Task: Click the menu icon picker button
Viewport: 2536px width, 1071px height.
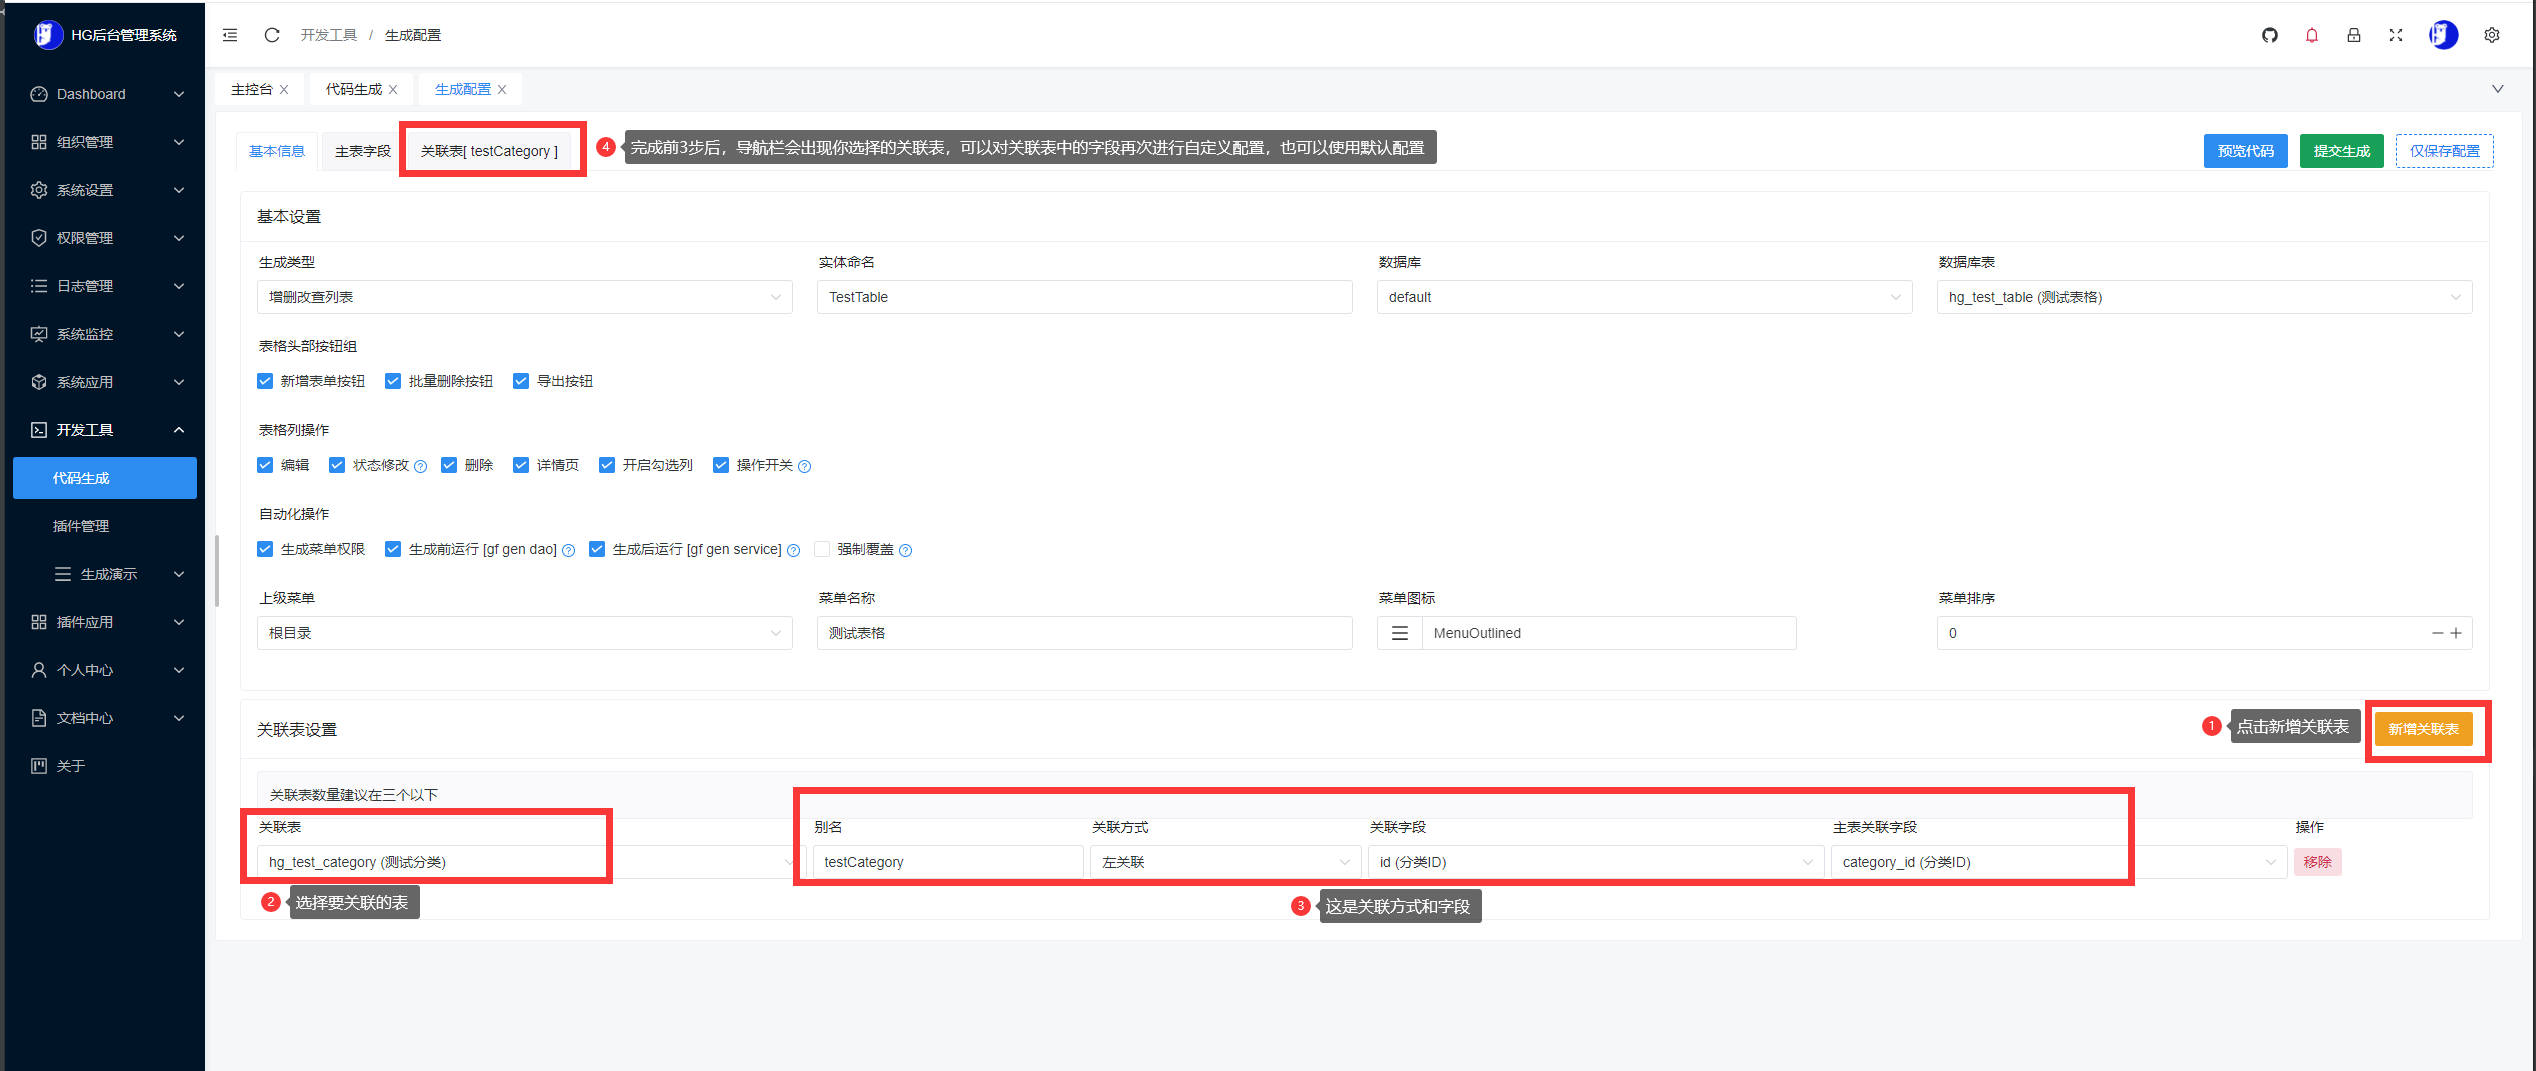Action: 1399,633
